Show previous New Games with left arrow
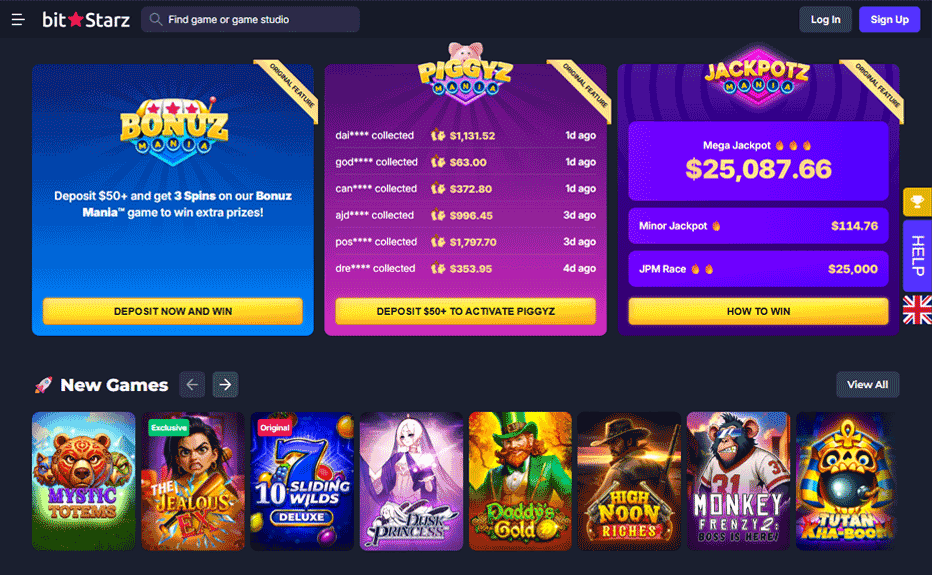 tap(192, 385)
